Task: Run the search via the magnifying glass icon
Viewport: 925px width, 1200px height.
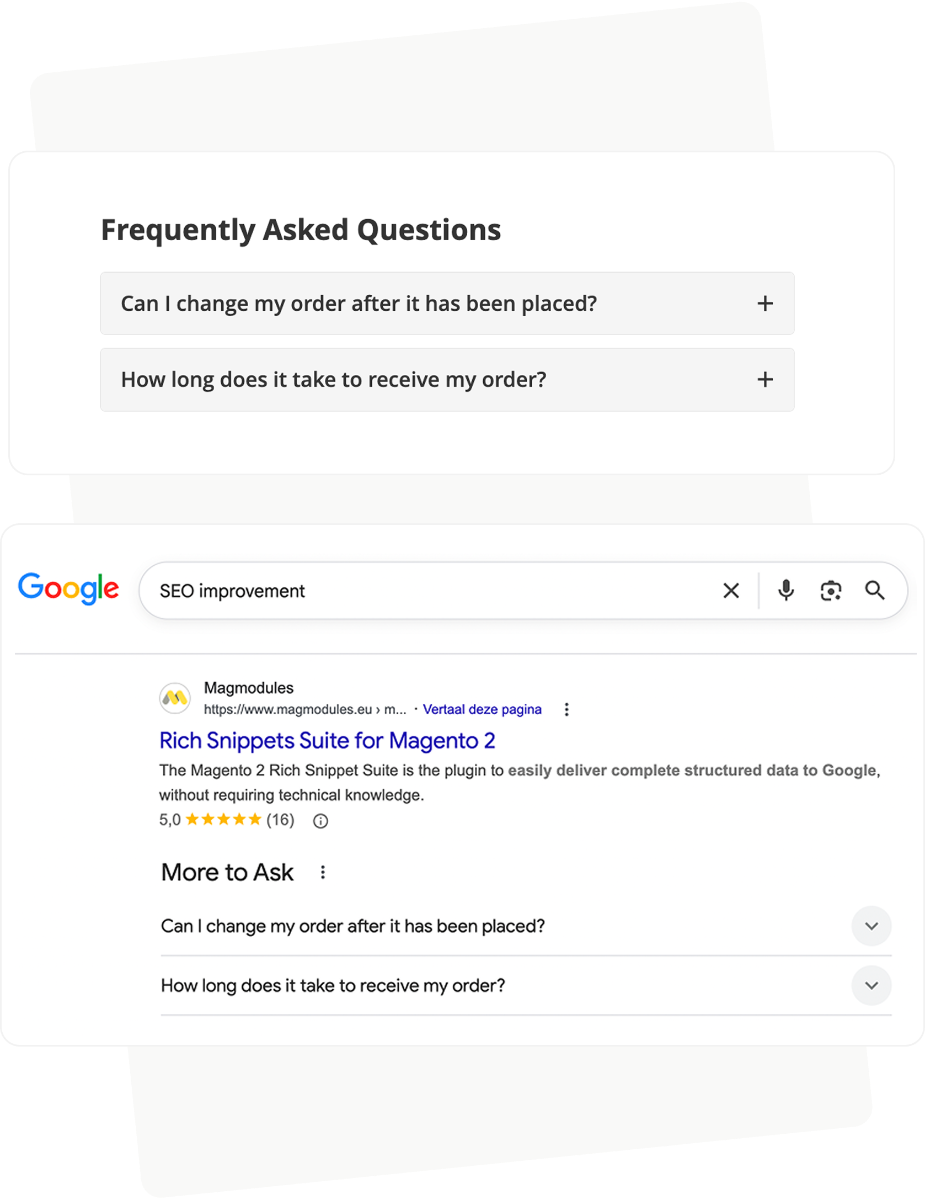Action: (875, 590)
